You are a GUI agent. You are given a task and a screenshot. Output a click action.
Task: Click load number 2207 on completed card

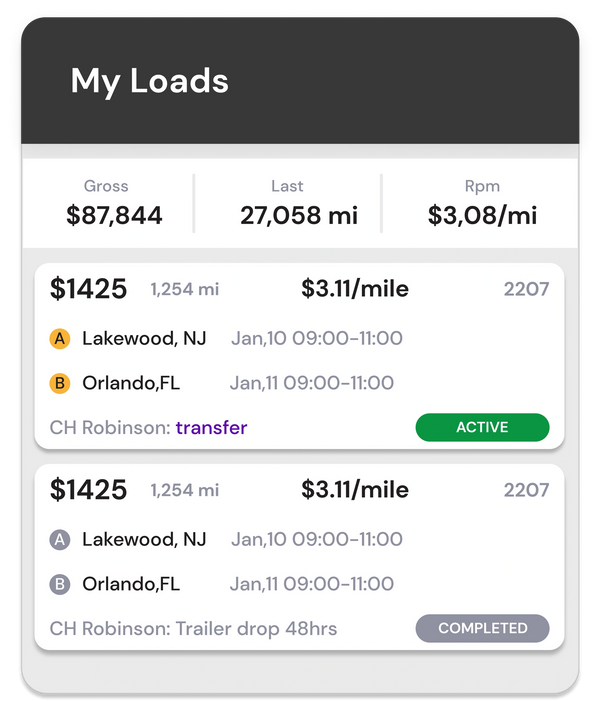[526, 490]
